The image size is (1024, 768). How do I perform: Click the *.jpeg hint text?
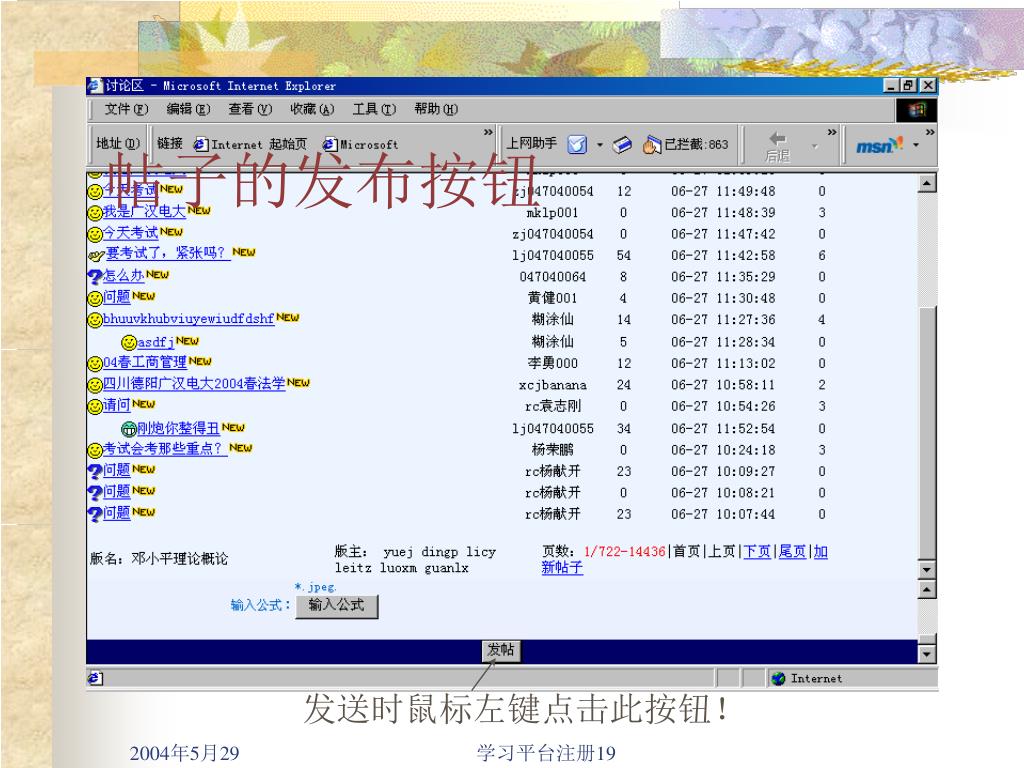click(x=315, y=586)
